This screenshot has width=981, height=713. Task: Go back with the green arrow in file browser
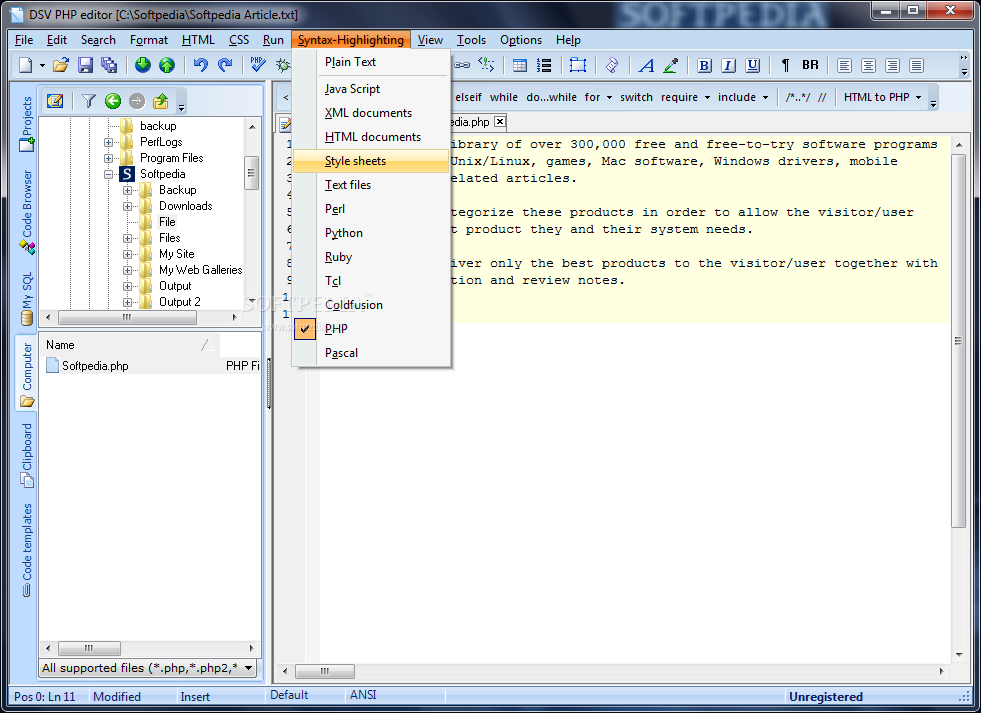pyautogui.click(x=113, y=101)
